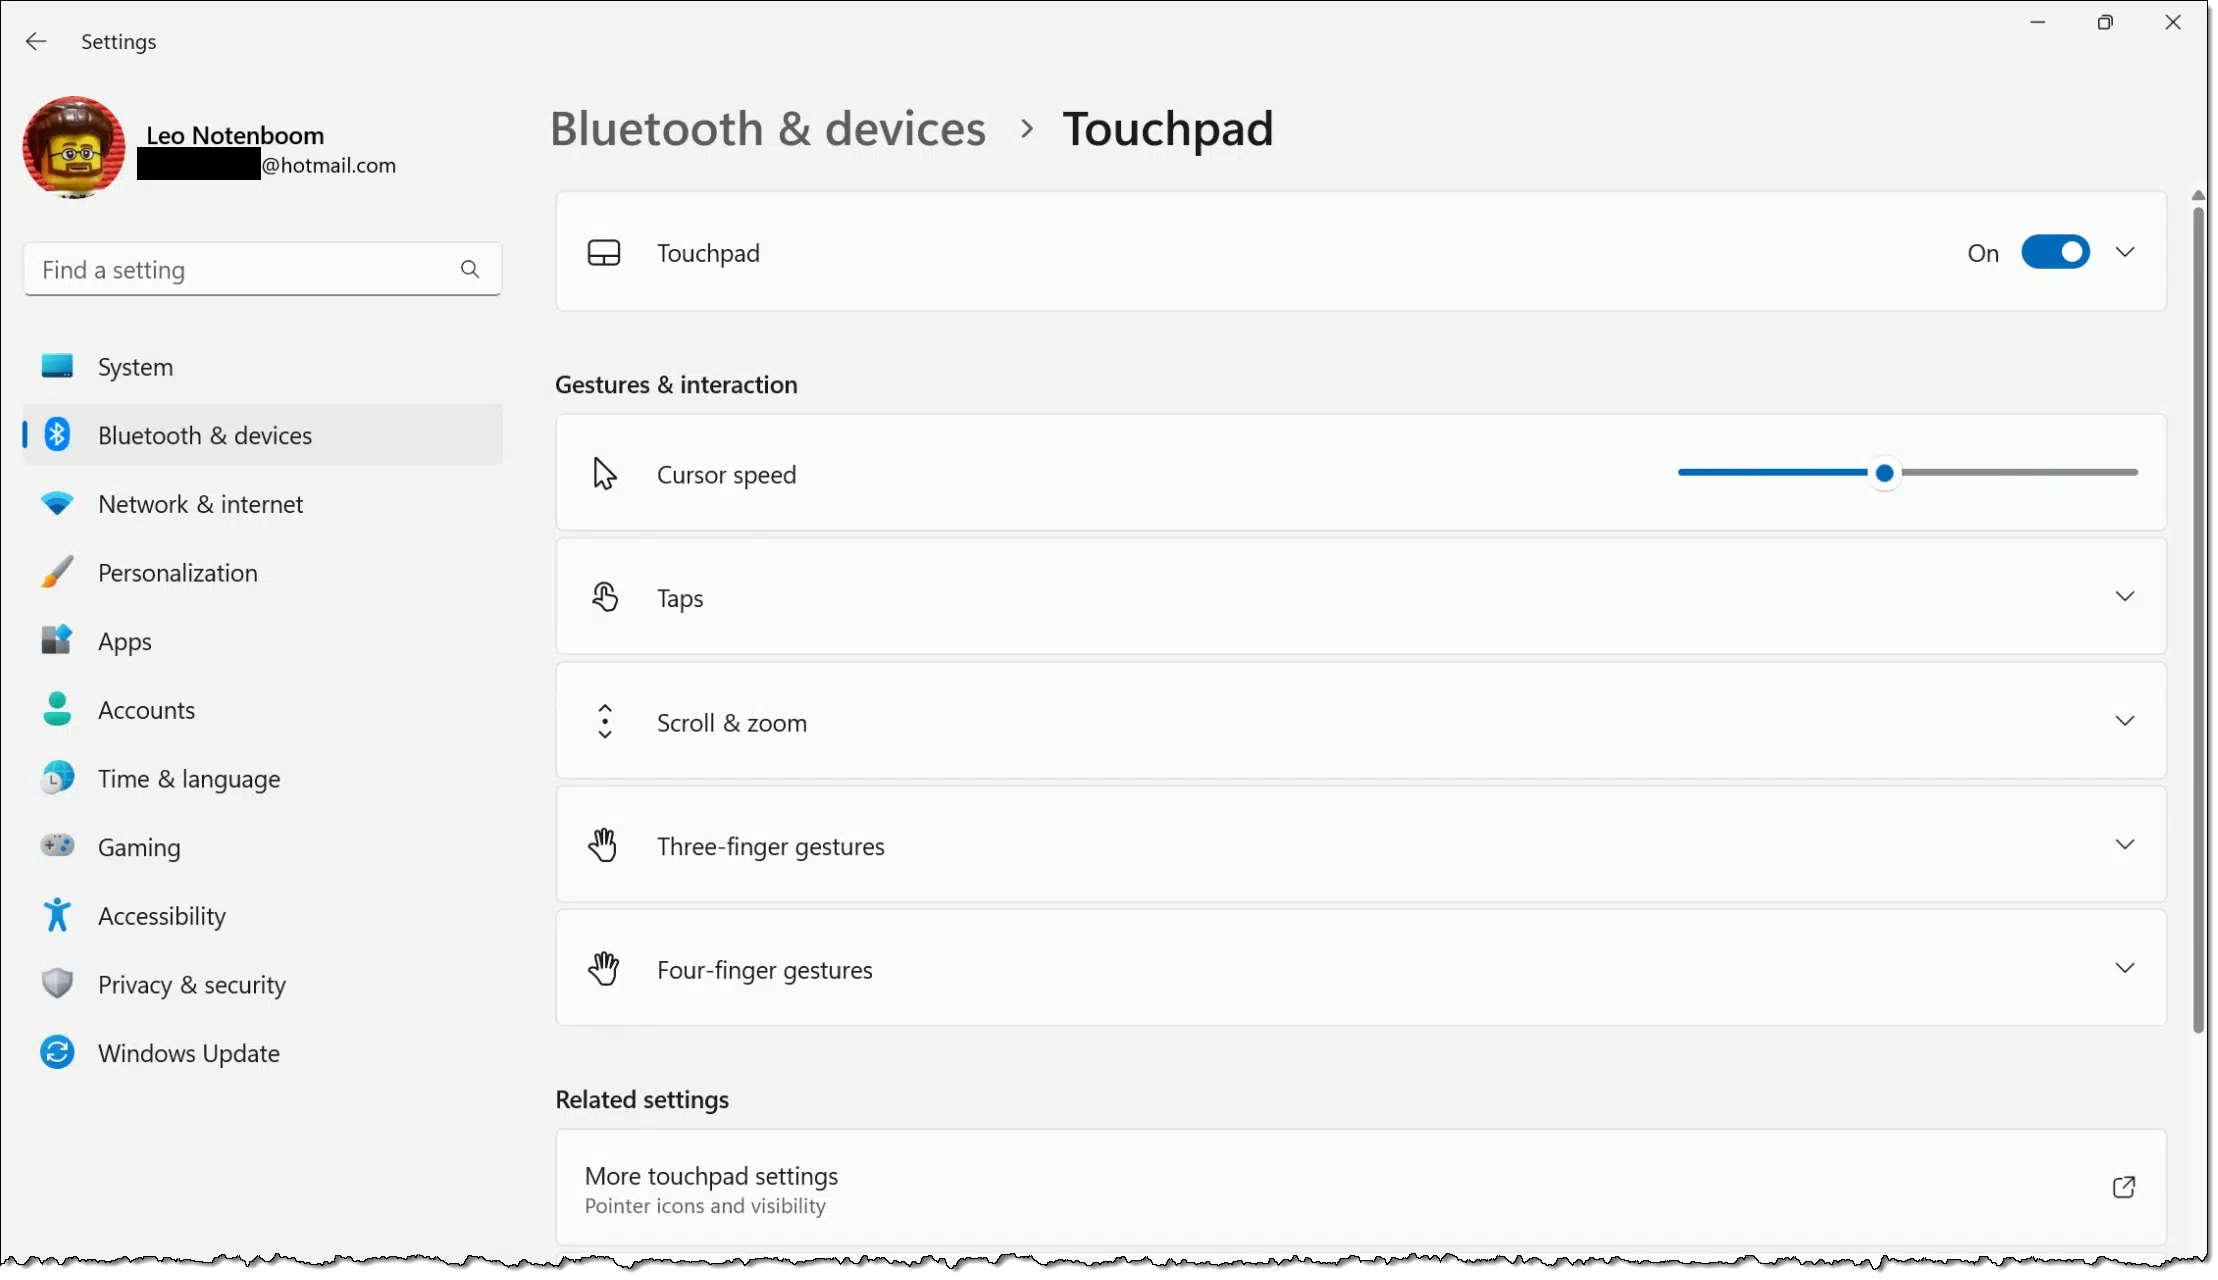Click the Privacy & security shield icon

(57, 984)
